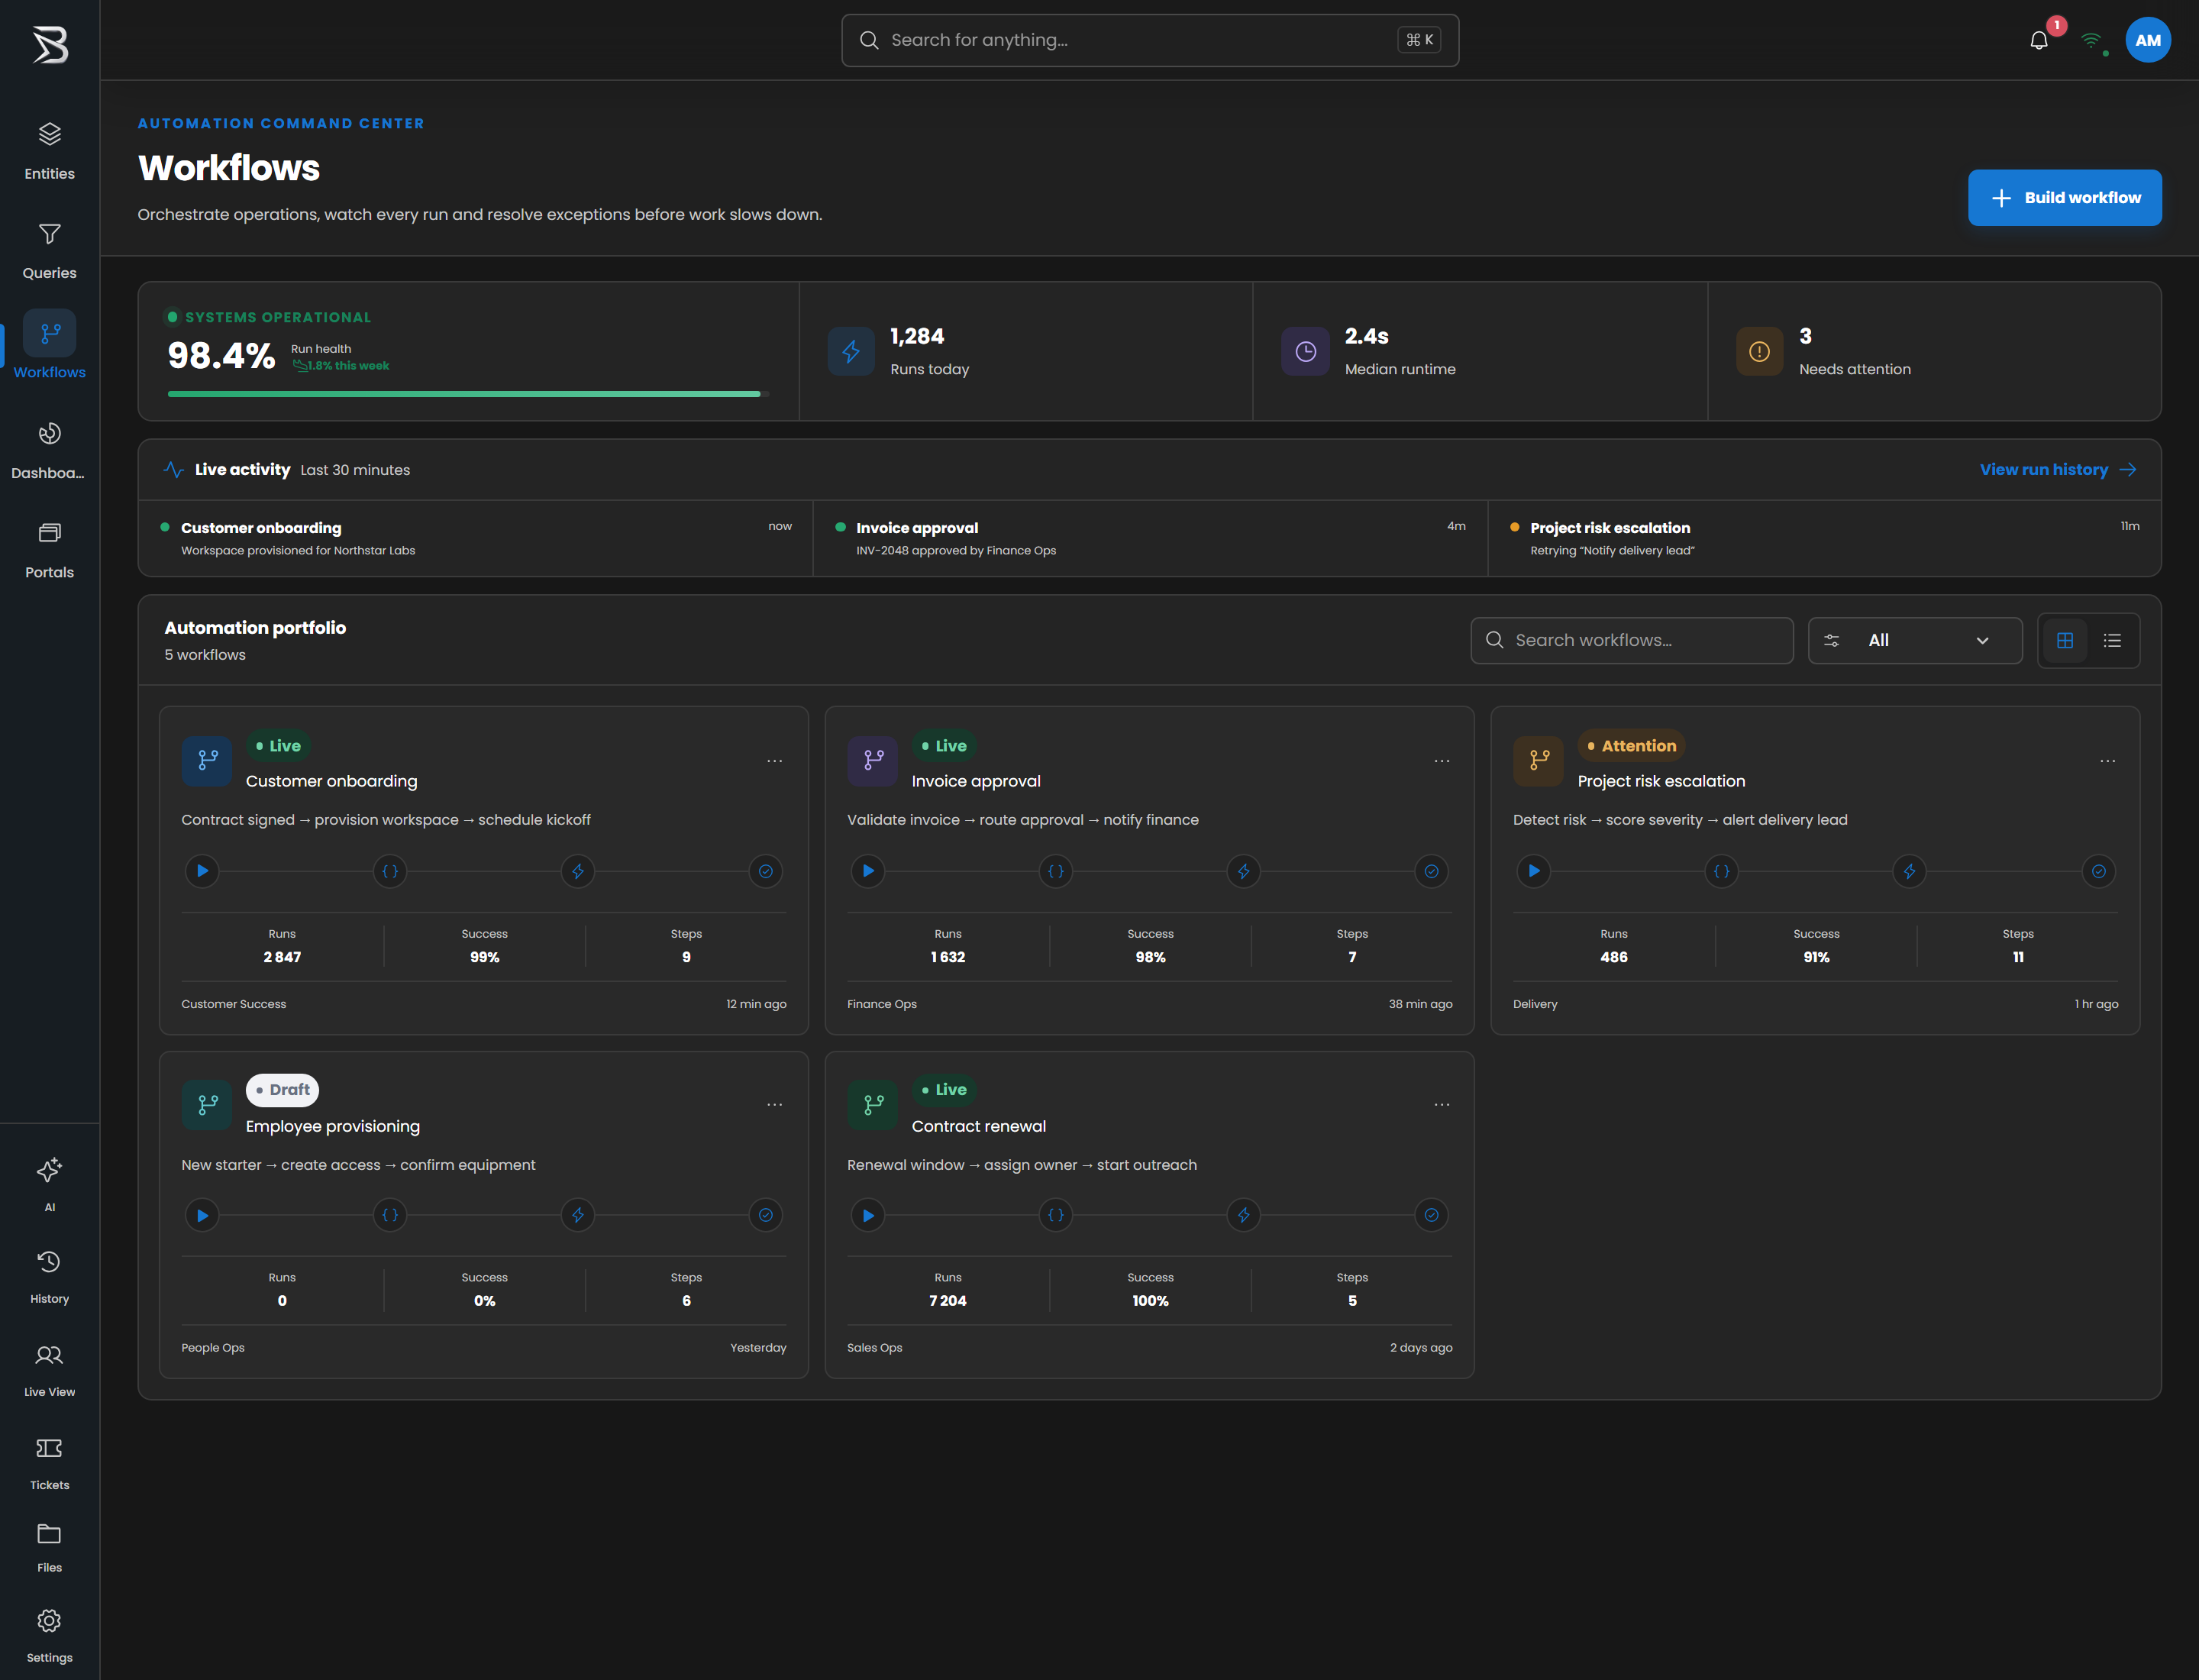Click the Runs today stat

click(1025, 351)
